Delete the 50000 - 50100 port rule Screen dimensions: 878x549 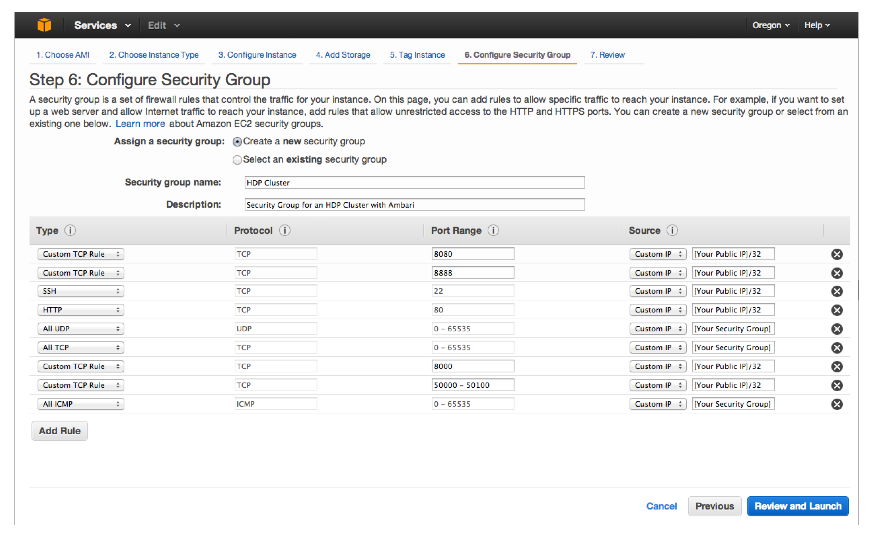837,385
